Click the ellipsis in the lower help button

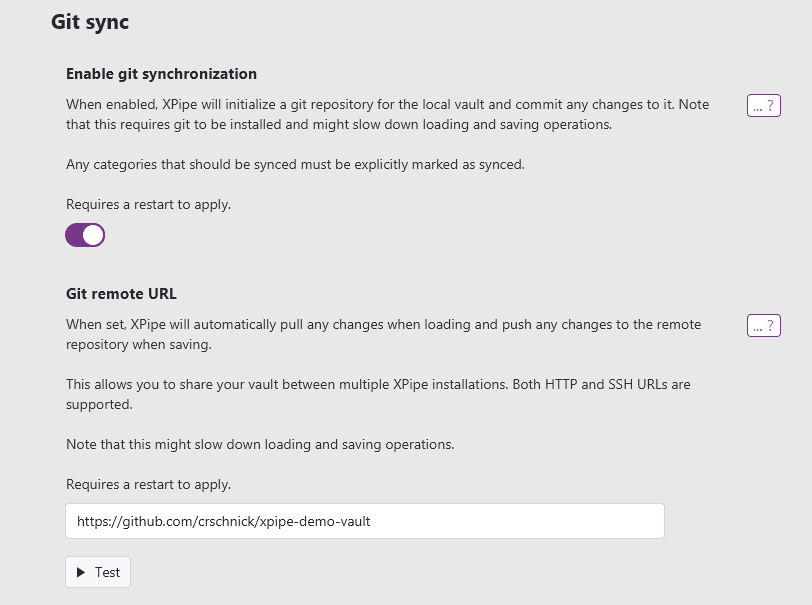(758, 326)
